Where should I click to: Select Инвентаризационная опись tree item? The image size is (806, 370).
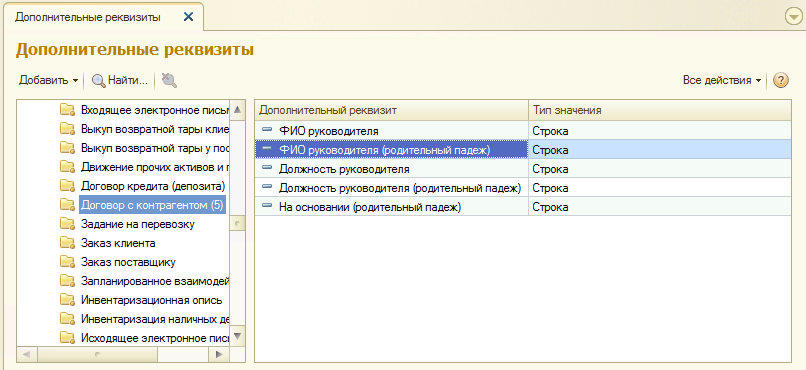tap(152, 300)
